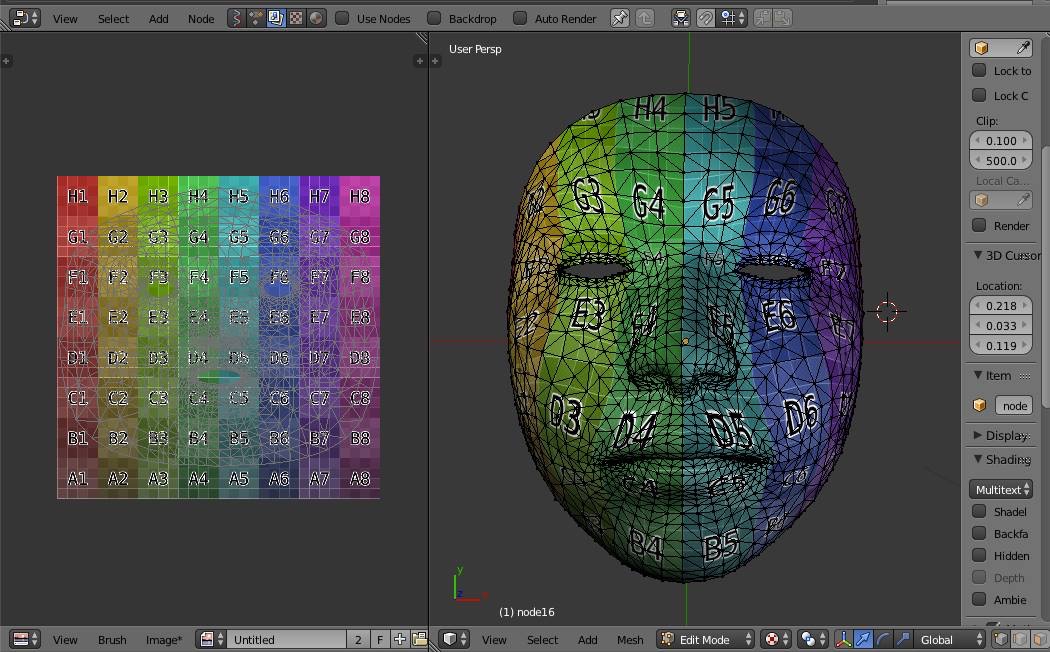Open the node editor type selector
Screen dimensions: 1050x652
coord(25,18)
